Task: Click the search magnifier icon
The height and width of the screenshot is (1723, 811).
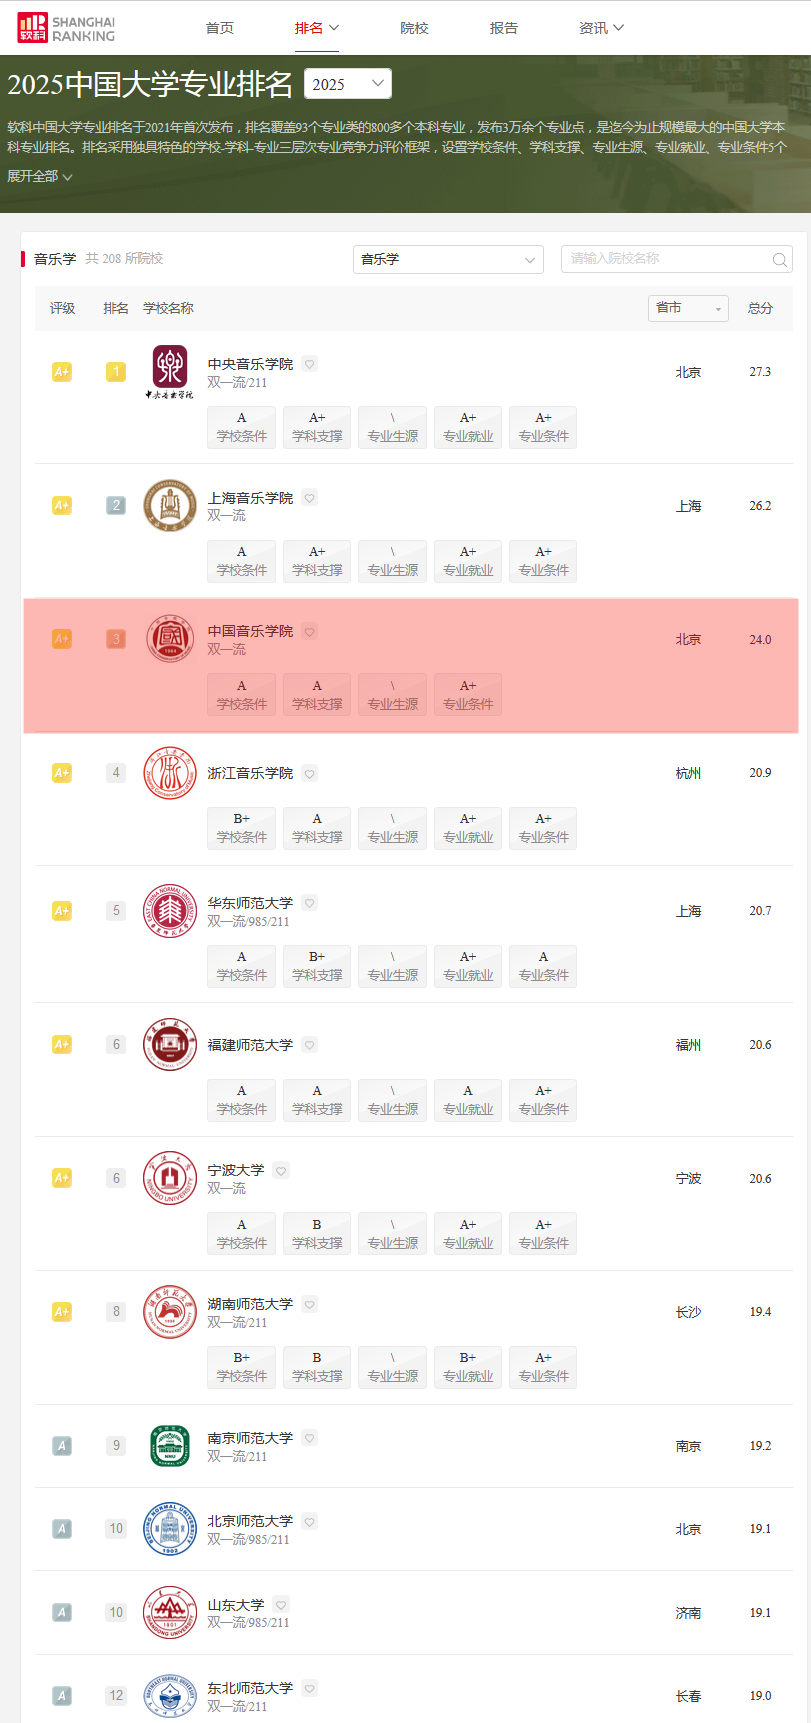Action: click(779, 260)
